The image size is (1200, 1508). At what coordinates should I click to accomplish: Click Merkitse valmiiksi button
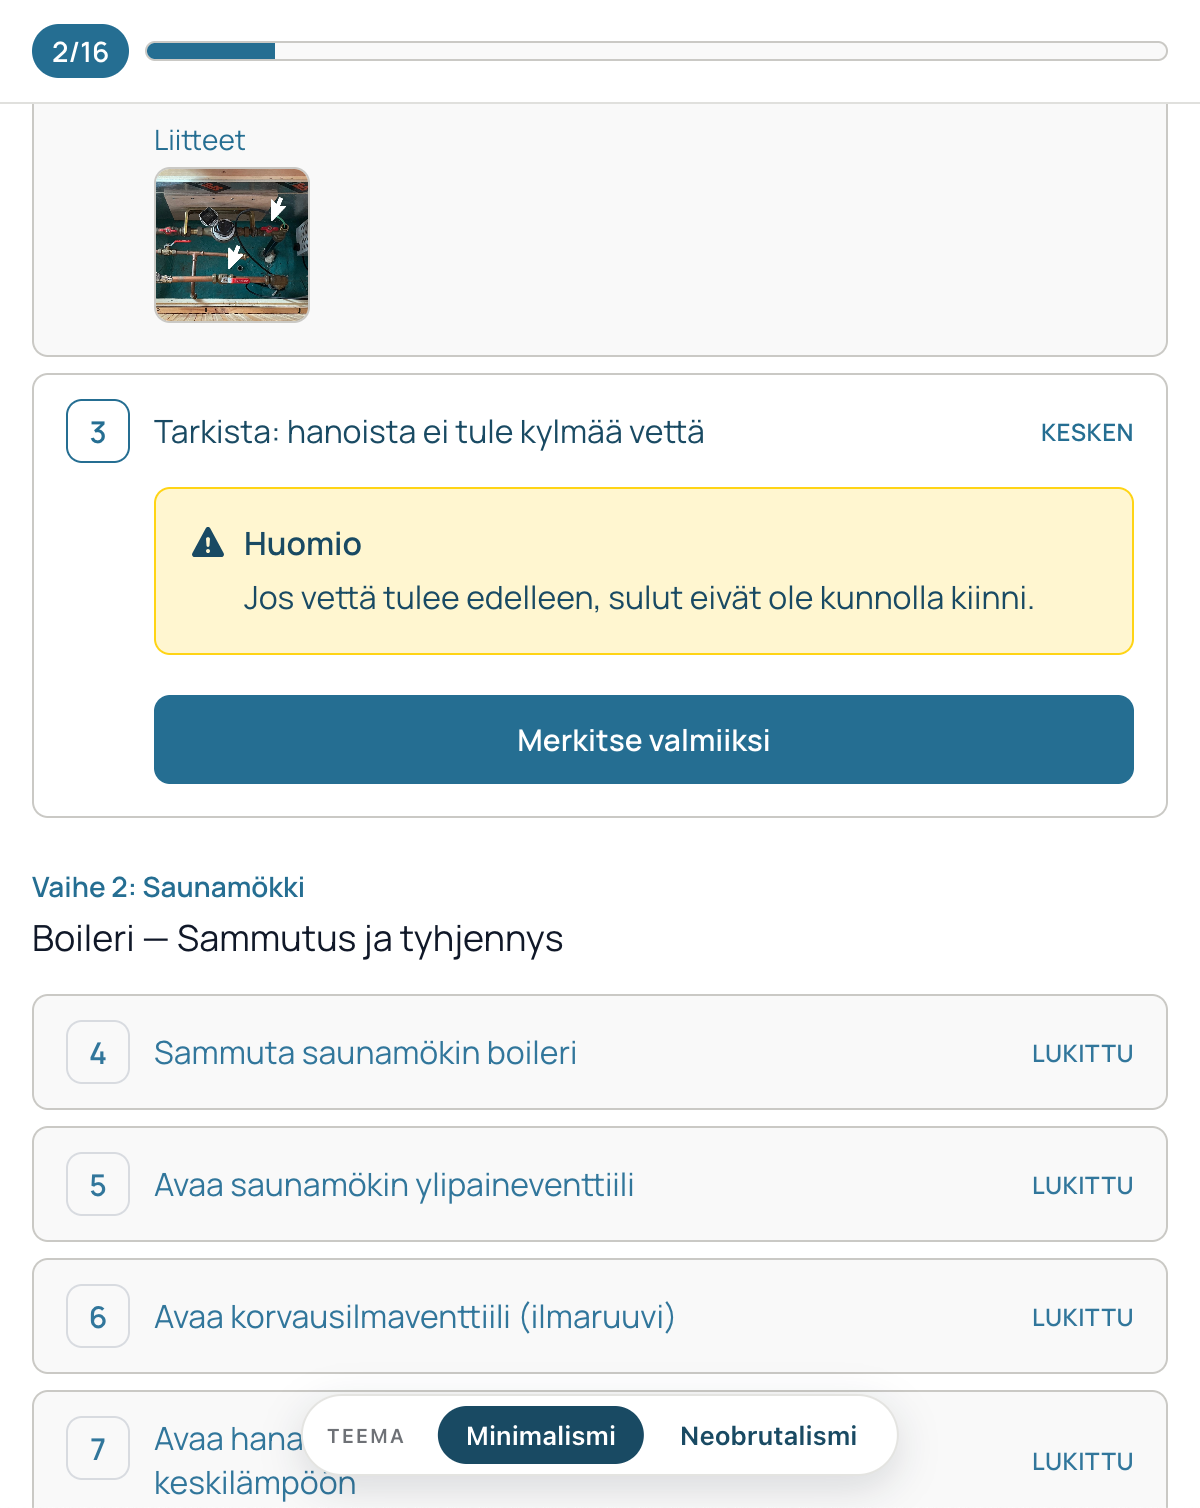click(644, 739)
